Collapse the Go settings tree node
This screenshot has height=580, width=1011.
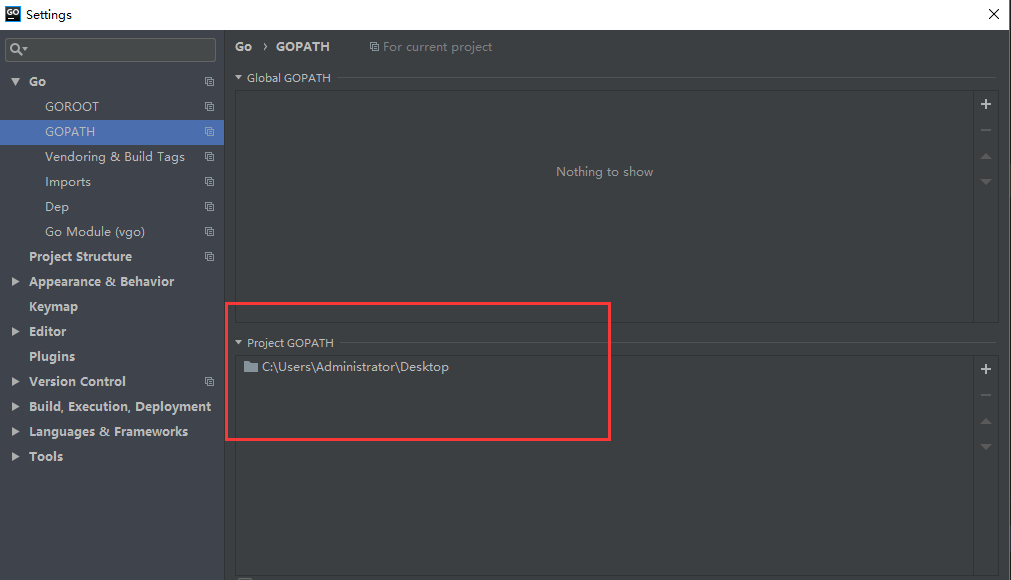15,82
